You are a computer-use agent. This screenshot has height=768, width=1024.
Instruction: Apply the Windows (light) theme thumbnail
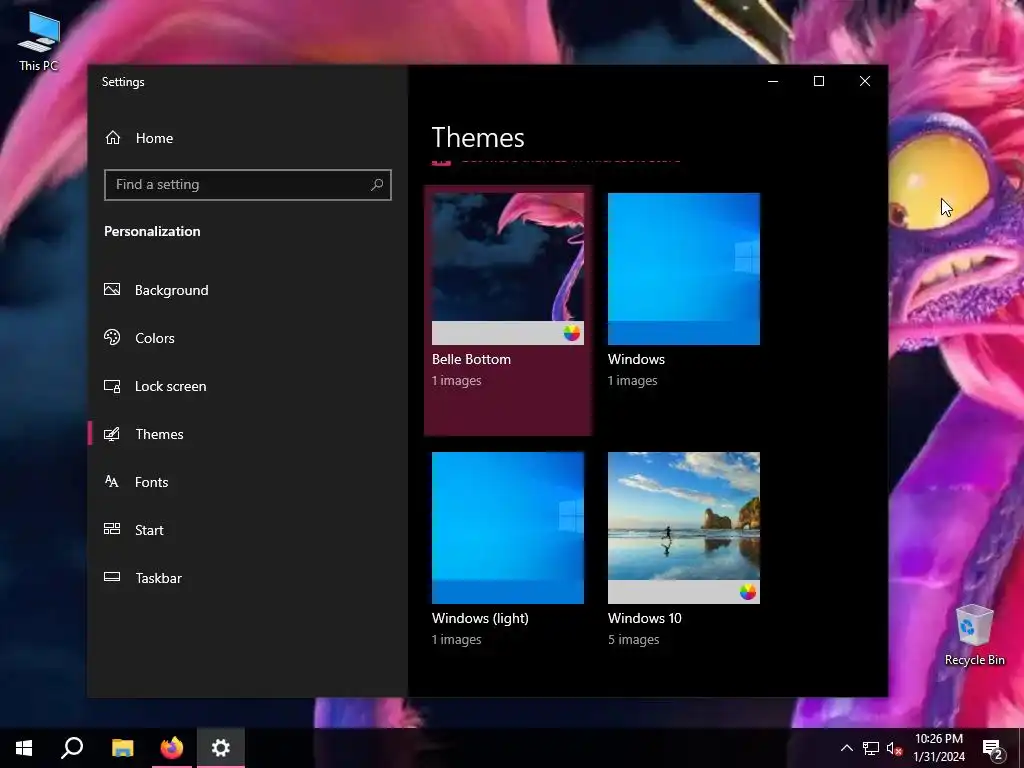coord(507,528)
